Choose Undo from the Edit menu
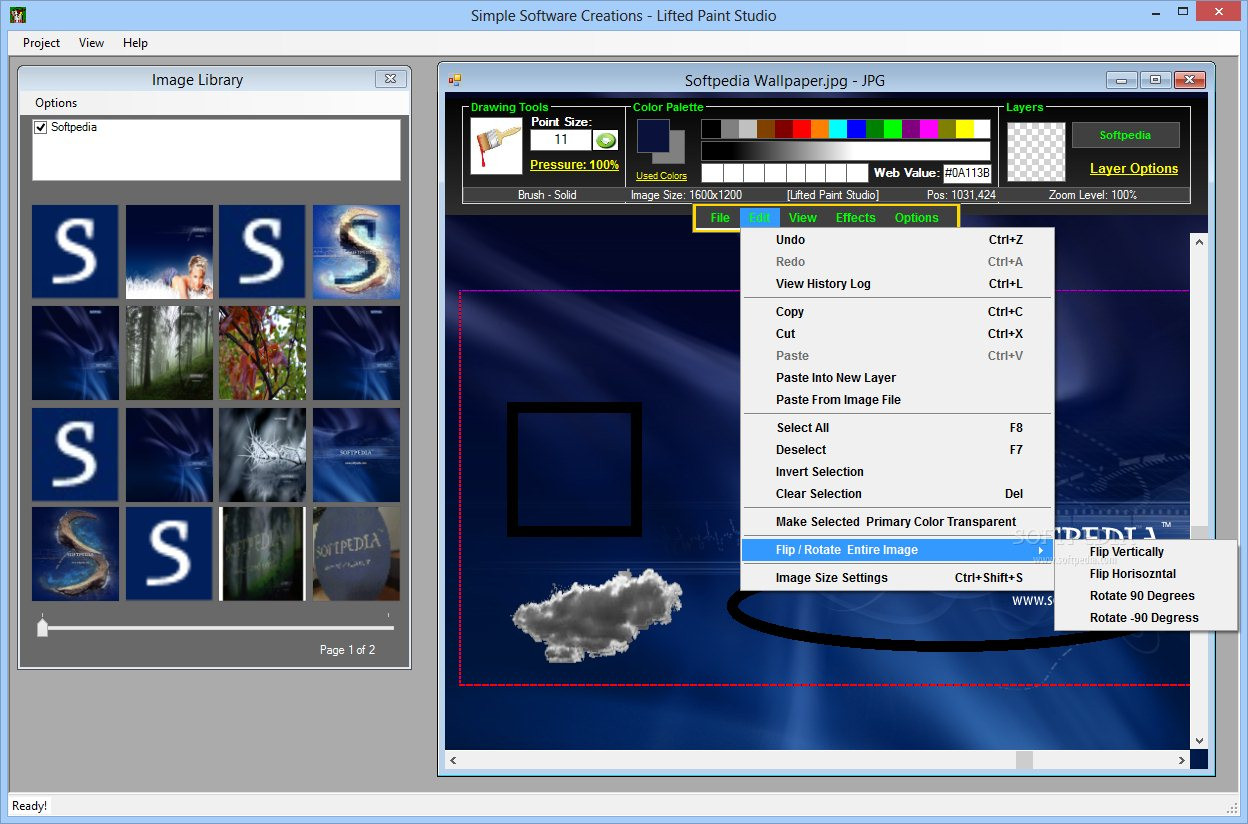1248x824 pixels. 898,240
